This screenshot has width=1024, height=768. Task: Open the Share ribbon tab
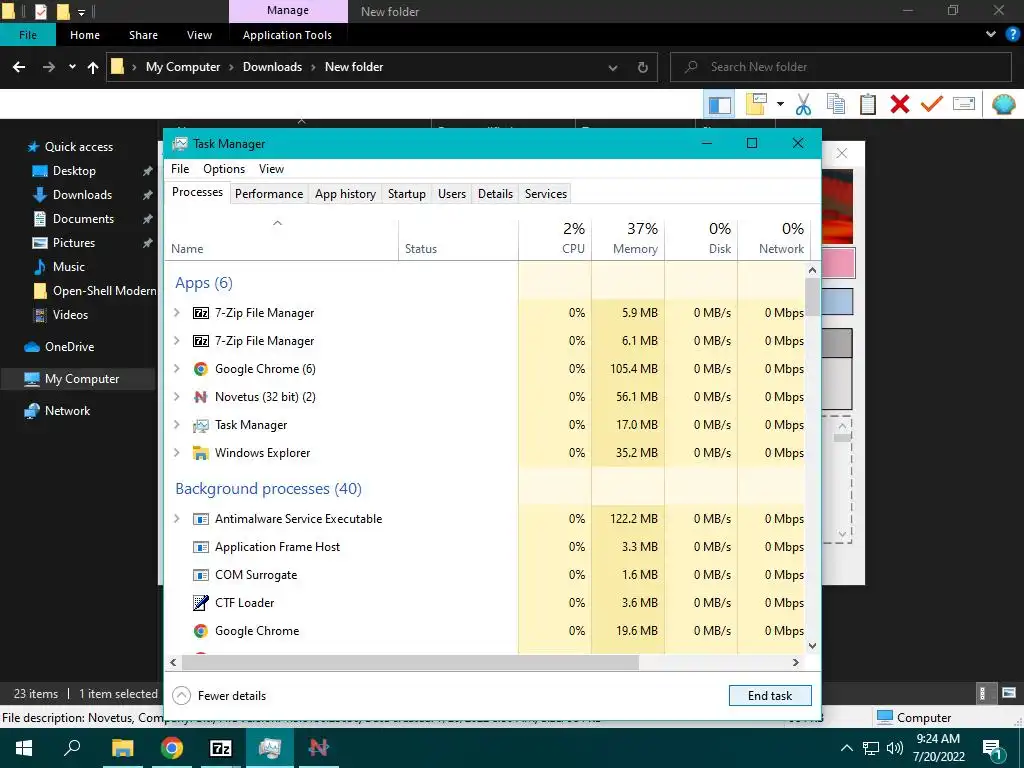point(143,35)
